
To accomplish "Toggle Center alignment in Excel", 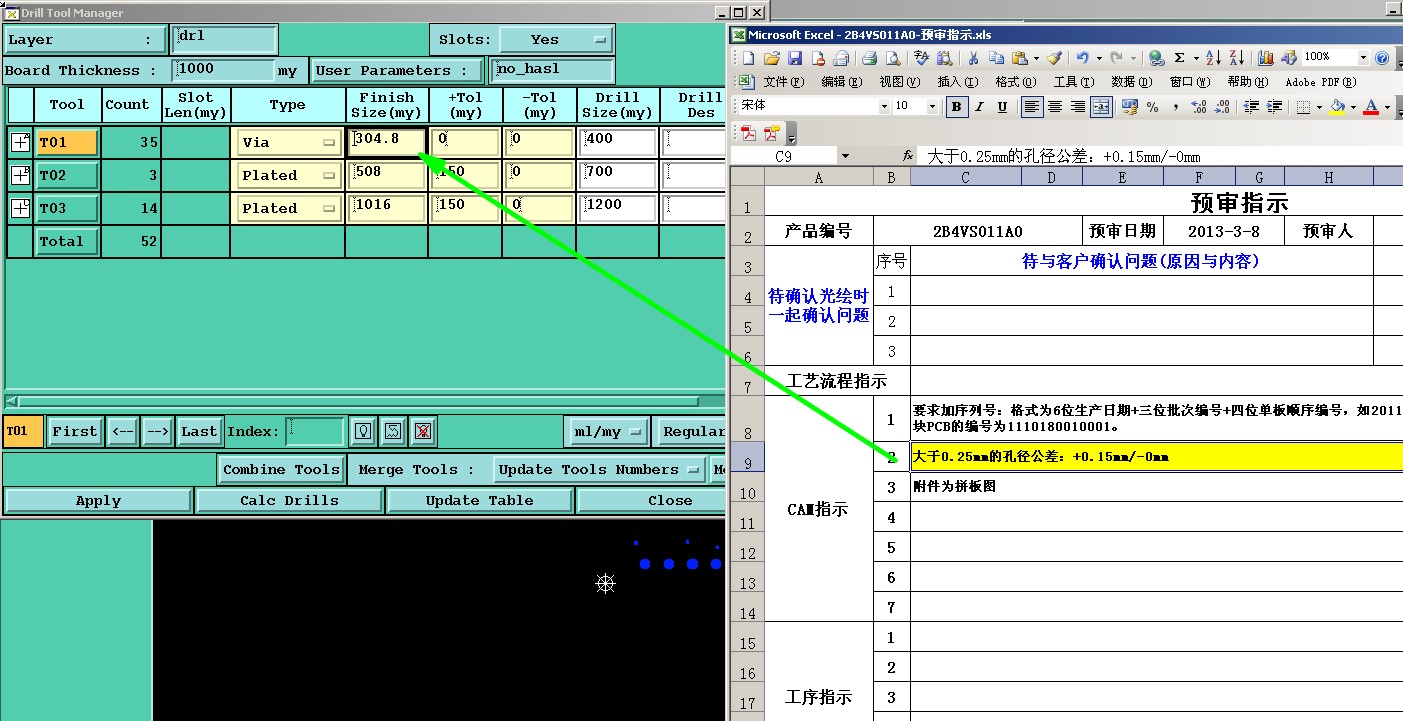I will pyautogui.click(x=1055, y=106).
